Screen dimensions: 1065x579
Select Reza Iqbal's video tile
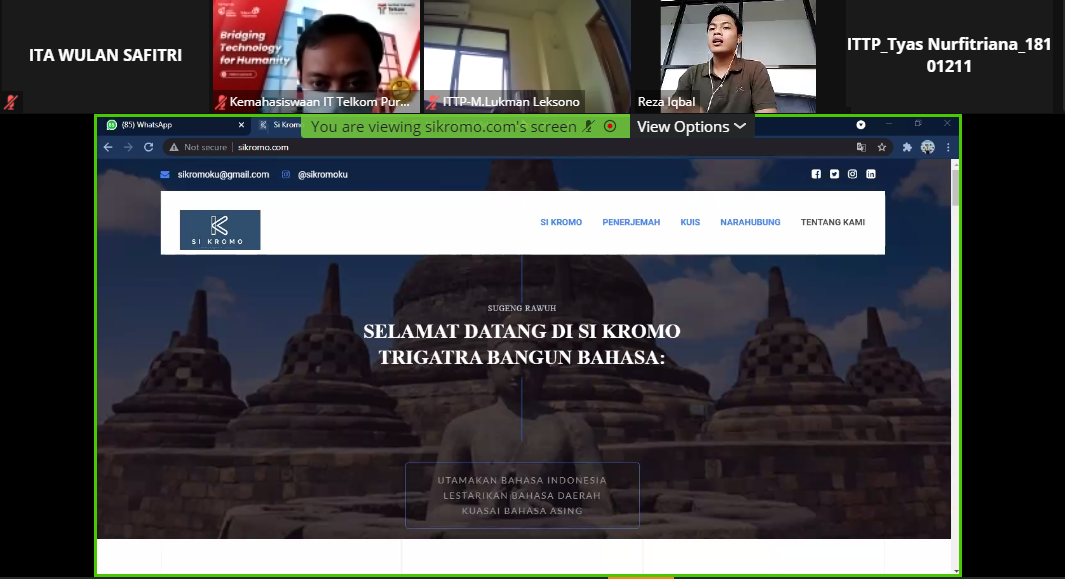click(x=738, y=56)
